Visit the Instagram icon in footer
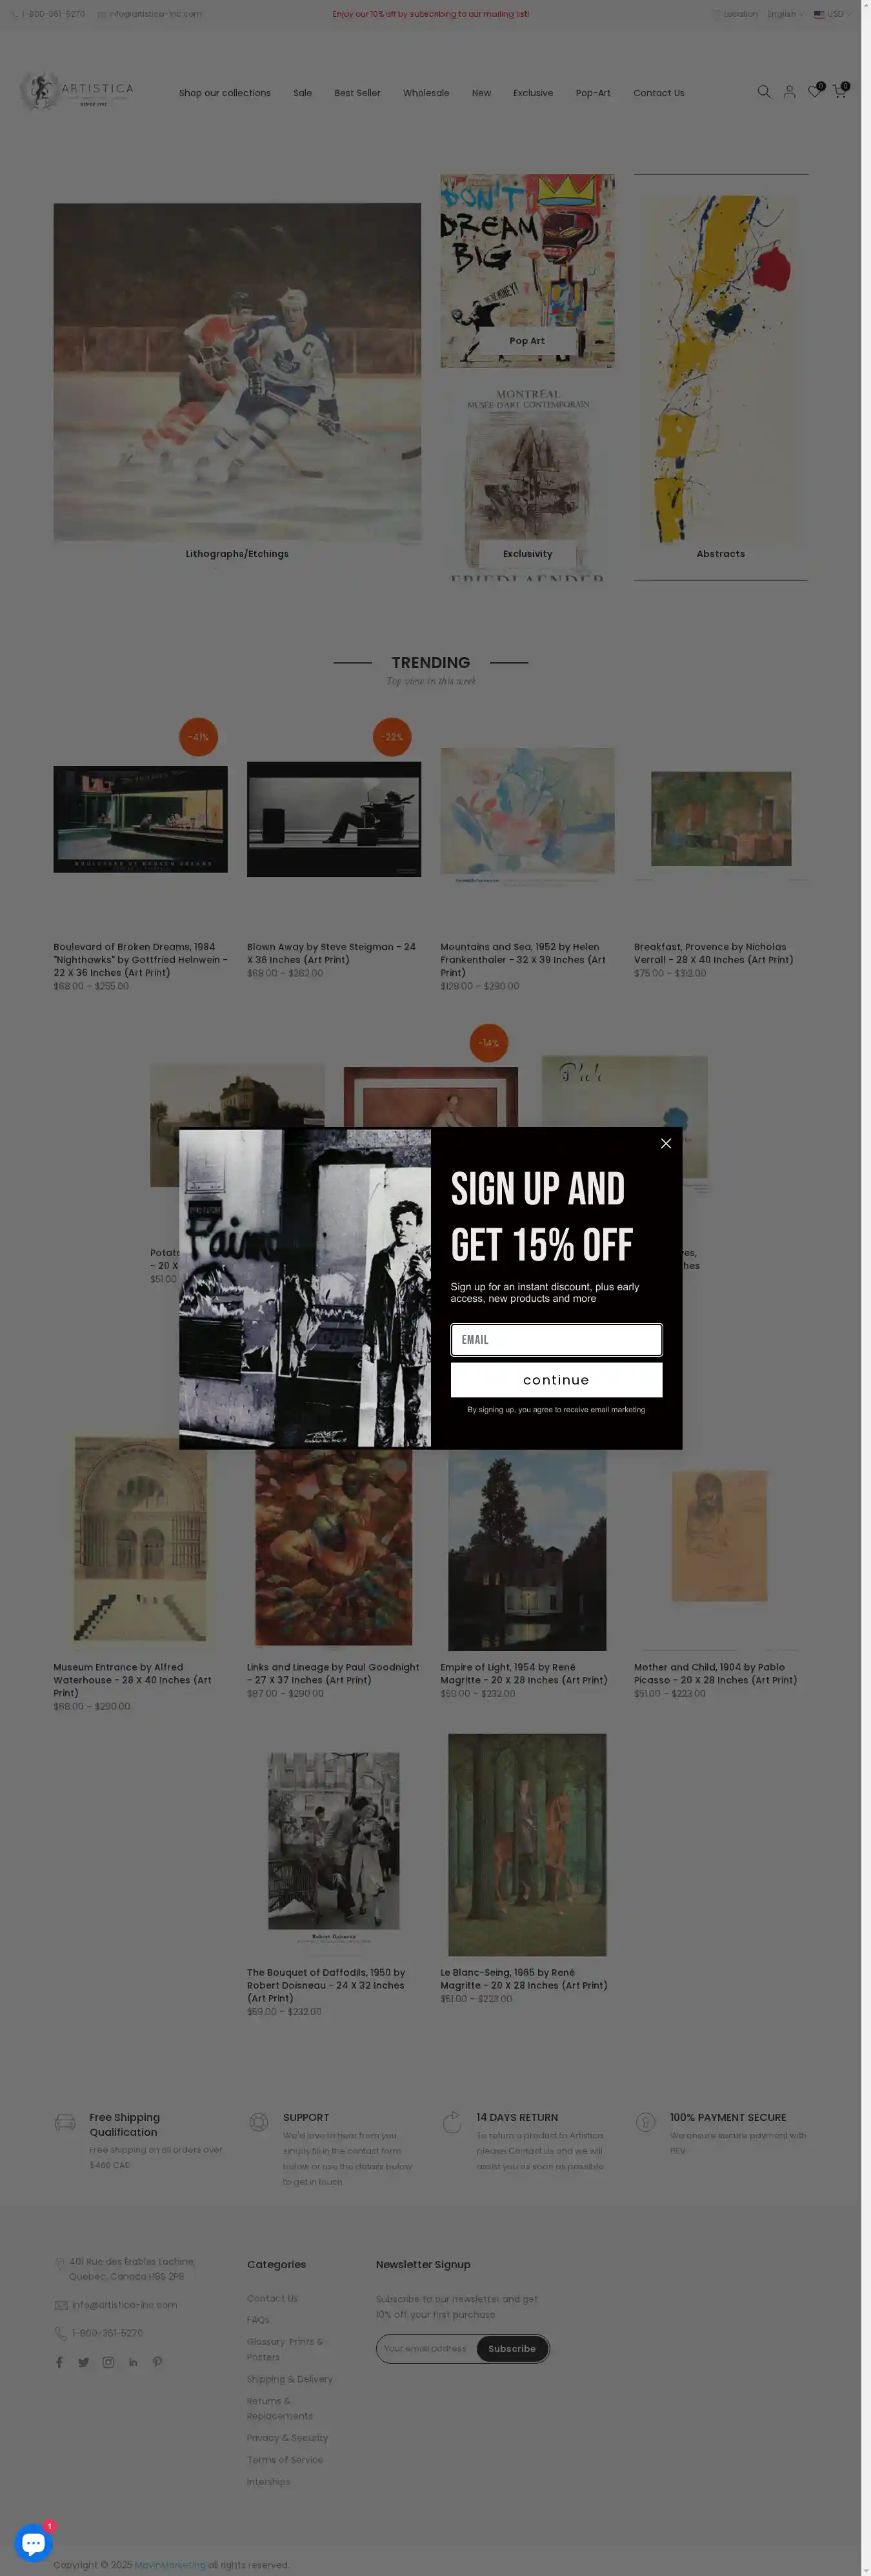Viewport: 871px width, 2576px height. point(108,2362)
